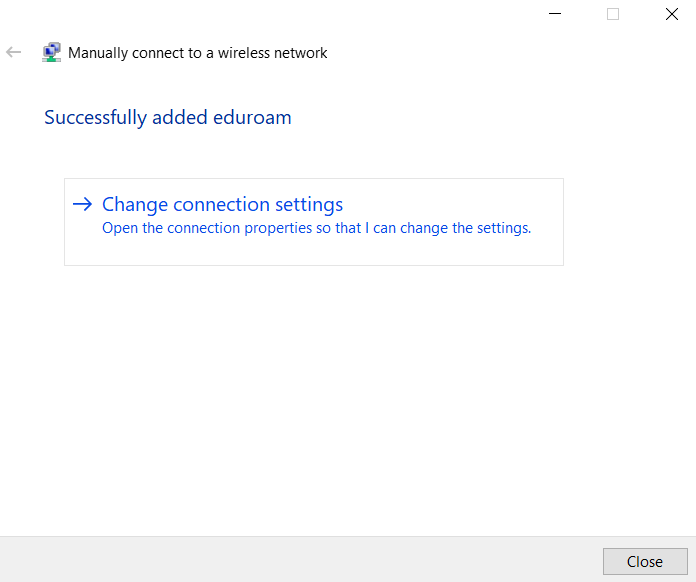Click the word 'Successfully' in the blue heading
The width and height of the screenshot is (696, 582).
95,118
